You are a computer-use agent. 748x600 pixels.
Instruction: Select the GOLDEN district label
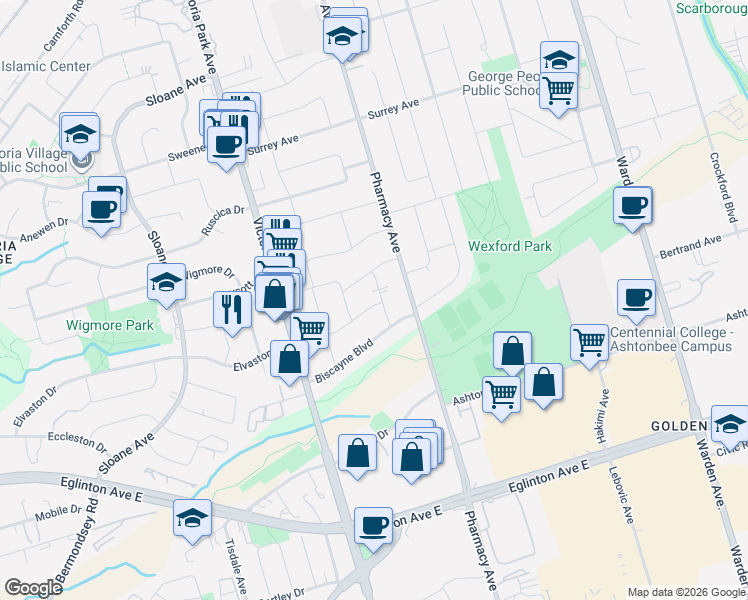tap(679, 426)
